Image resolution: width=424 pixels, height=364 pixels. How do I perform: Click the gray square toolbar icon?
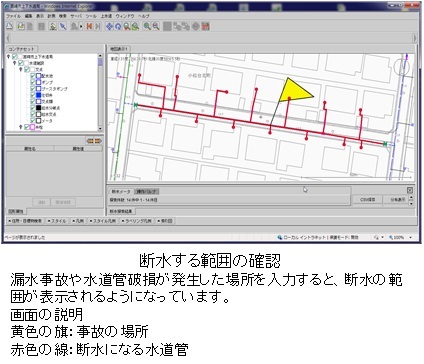(x=167, y=26)
